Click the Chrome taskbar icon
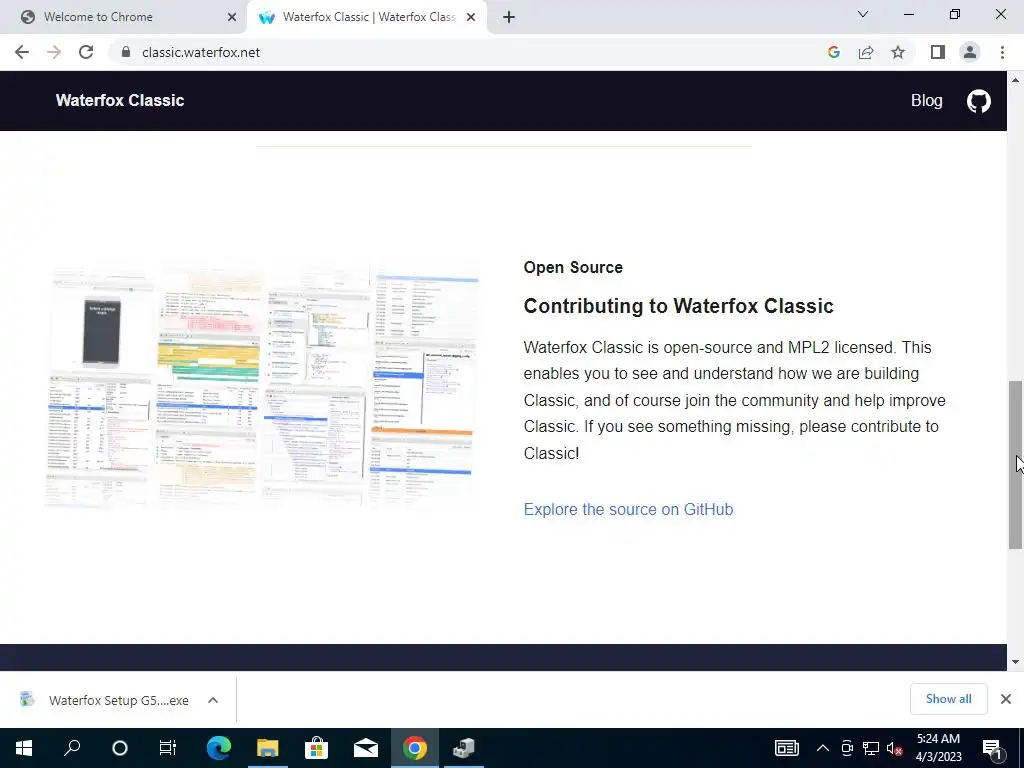 415,748
